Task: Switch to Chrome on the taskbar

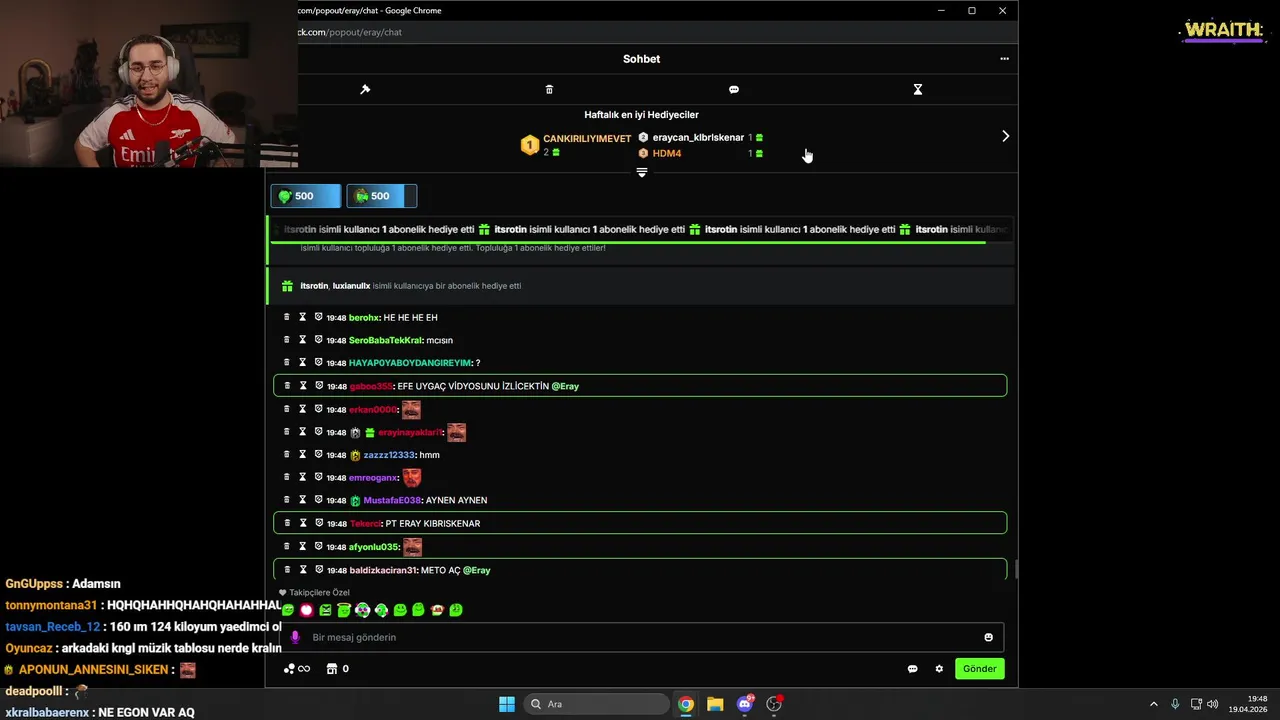Action: 686,704
